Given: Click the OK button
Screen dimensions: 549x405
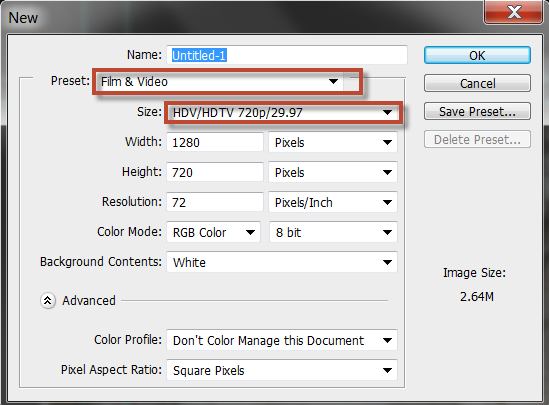Looking at the screenshot, I should click(477, 55).
